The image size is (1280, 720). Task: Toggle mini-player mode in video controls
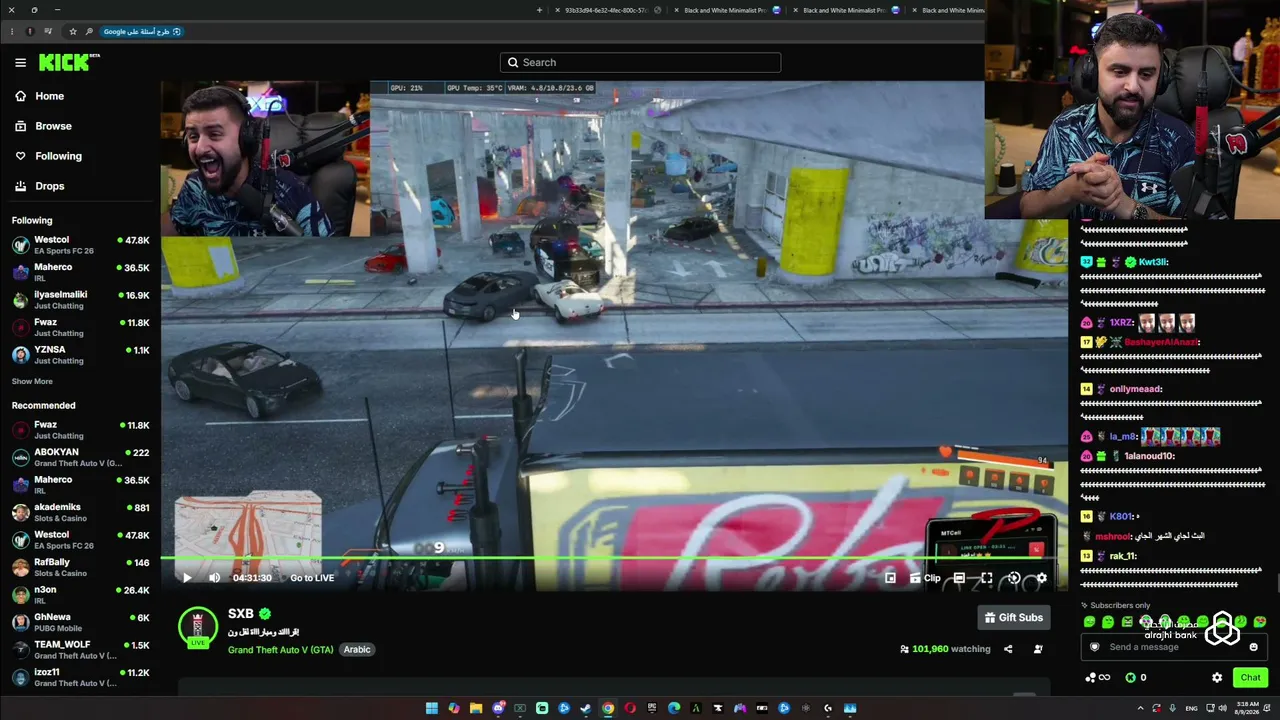pos(890,578)
